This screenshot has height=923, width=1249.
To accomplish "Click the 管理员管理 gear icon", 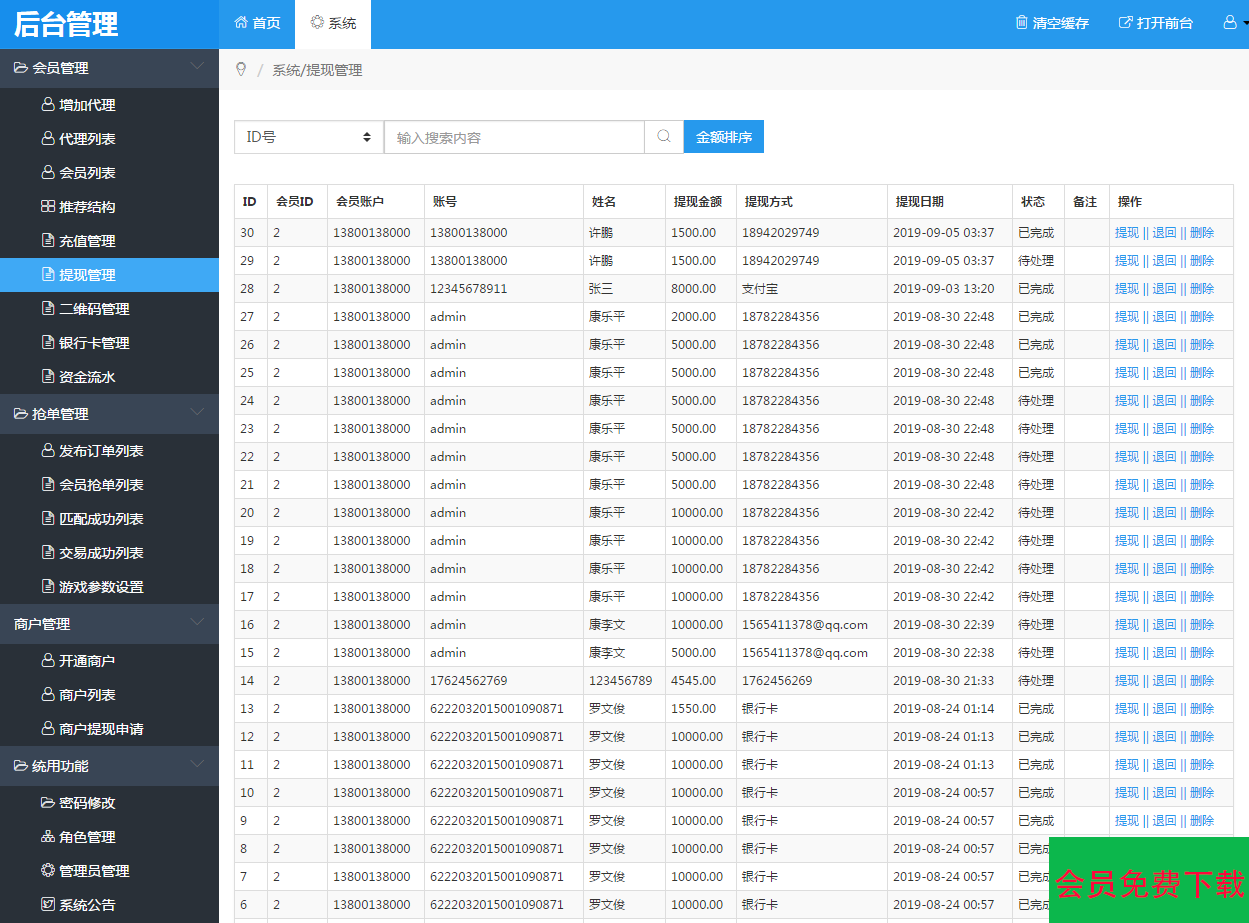I will [47, 871].
